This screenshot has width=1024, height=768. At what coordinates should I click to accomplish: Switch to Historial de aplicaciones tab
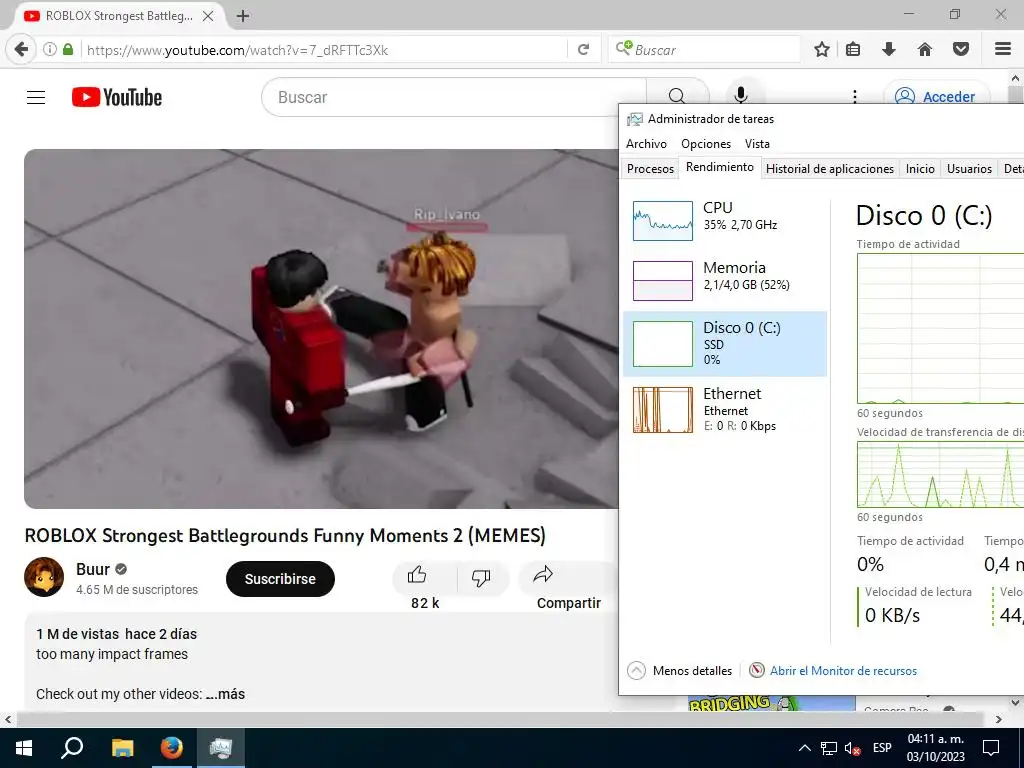coord(829,168)
